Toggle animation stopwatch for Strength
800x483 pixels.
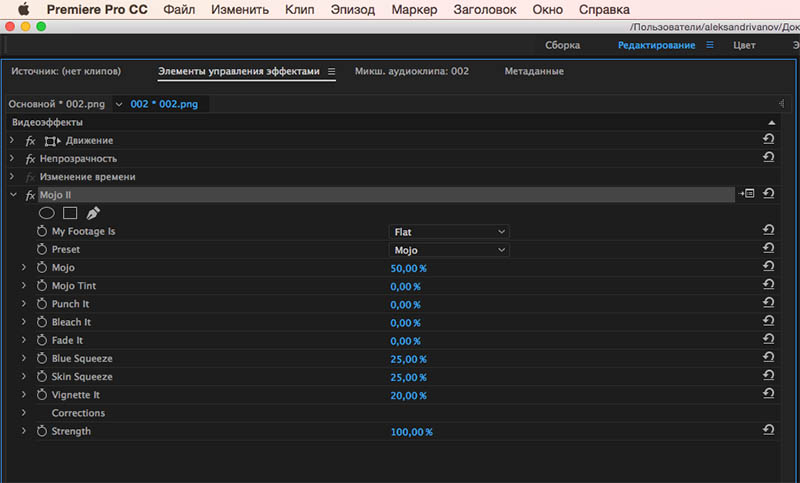coord(42,431)
